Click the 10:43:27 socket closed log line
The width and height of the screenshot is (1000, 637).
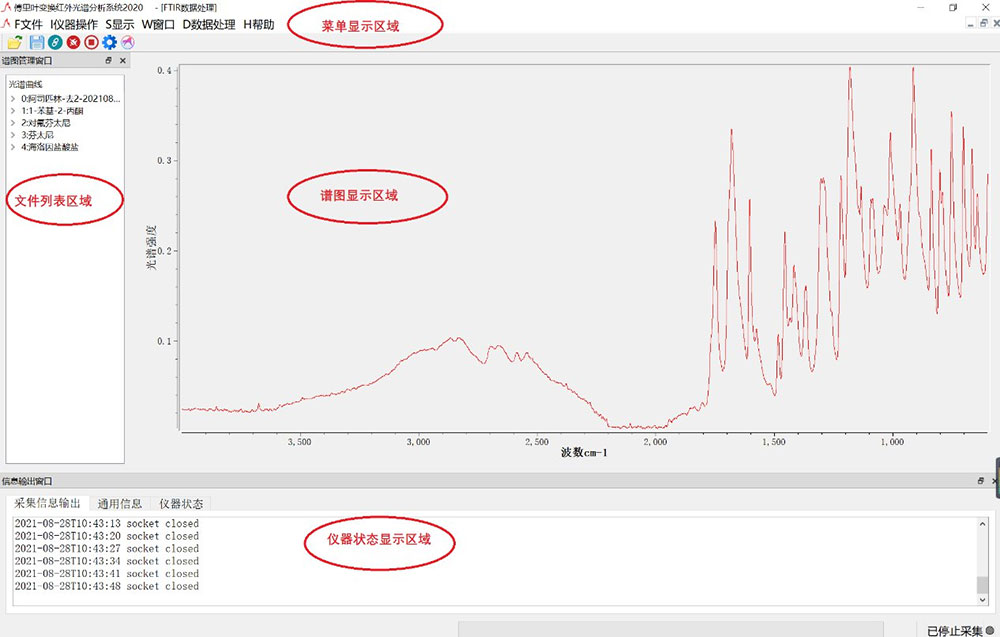[107, 548]
